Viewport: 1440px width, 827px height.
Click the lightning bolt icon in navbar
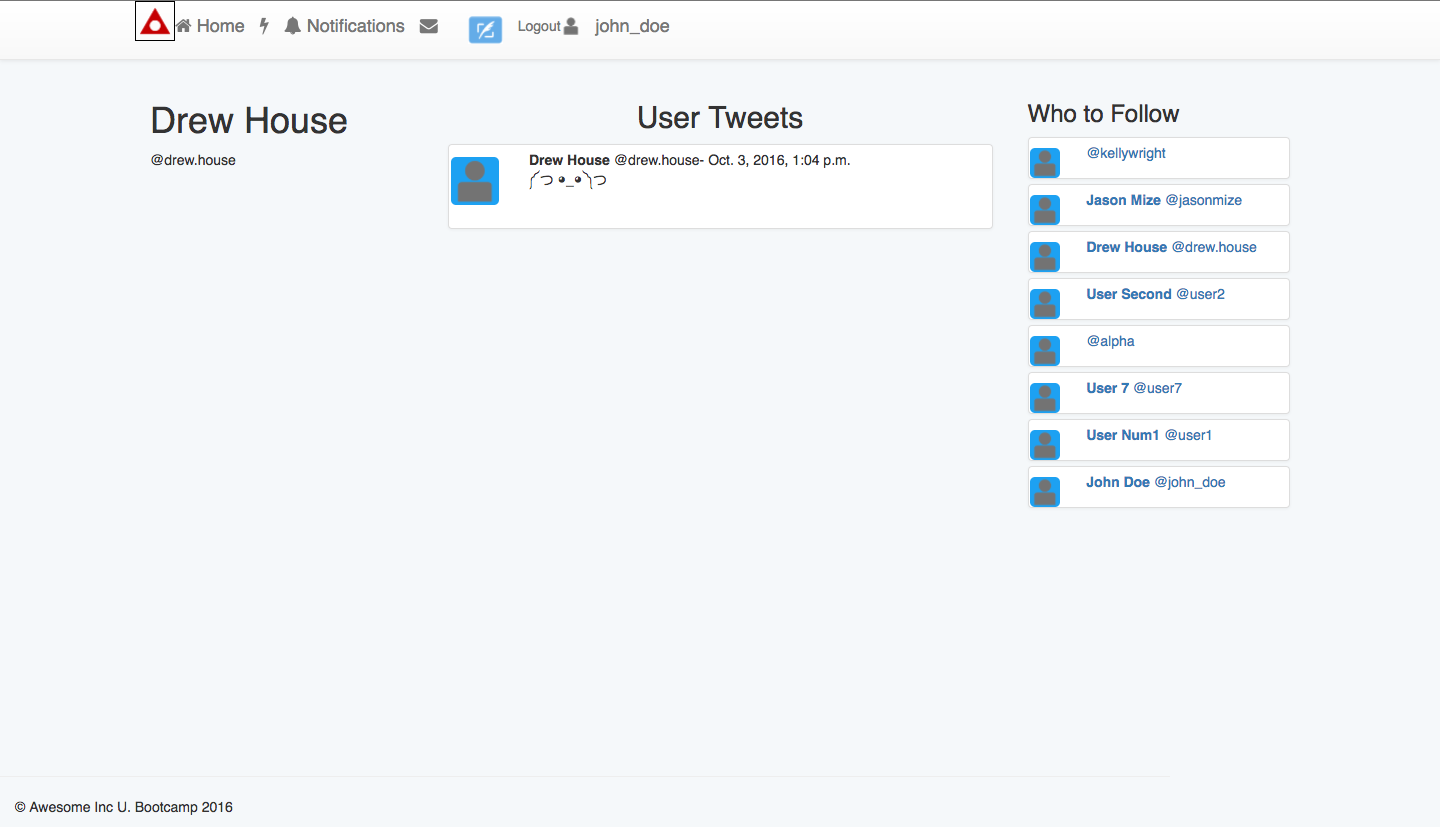(x=264, y=26)
